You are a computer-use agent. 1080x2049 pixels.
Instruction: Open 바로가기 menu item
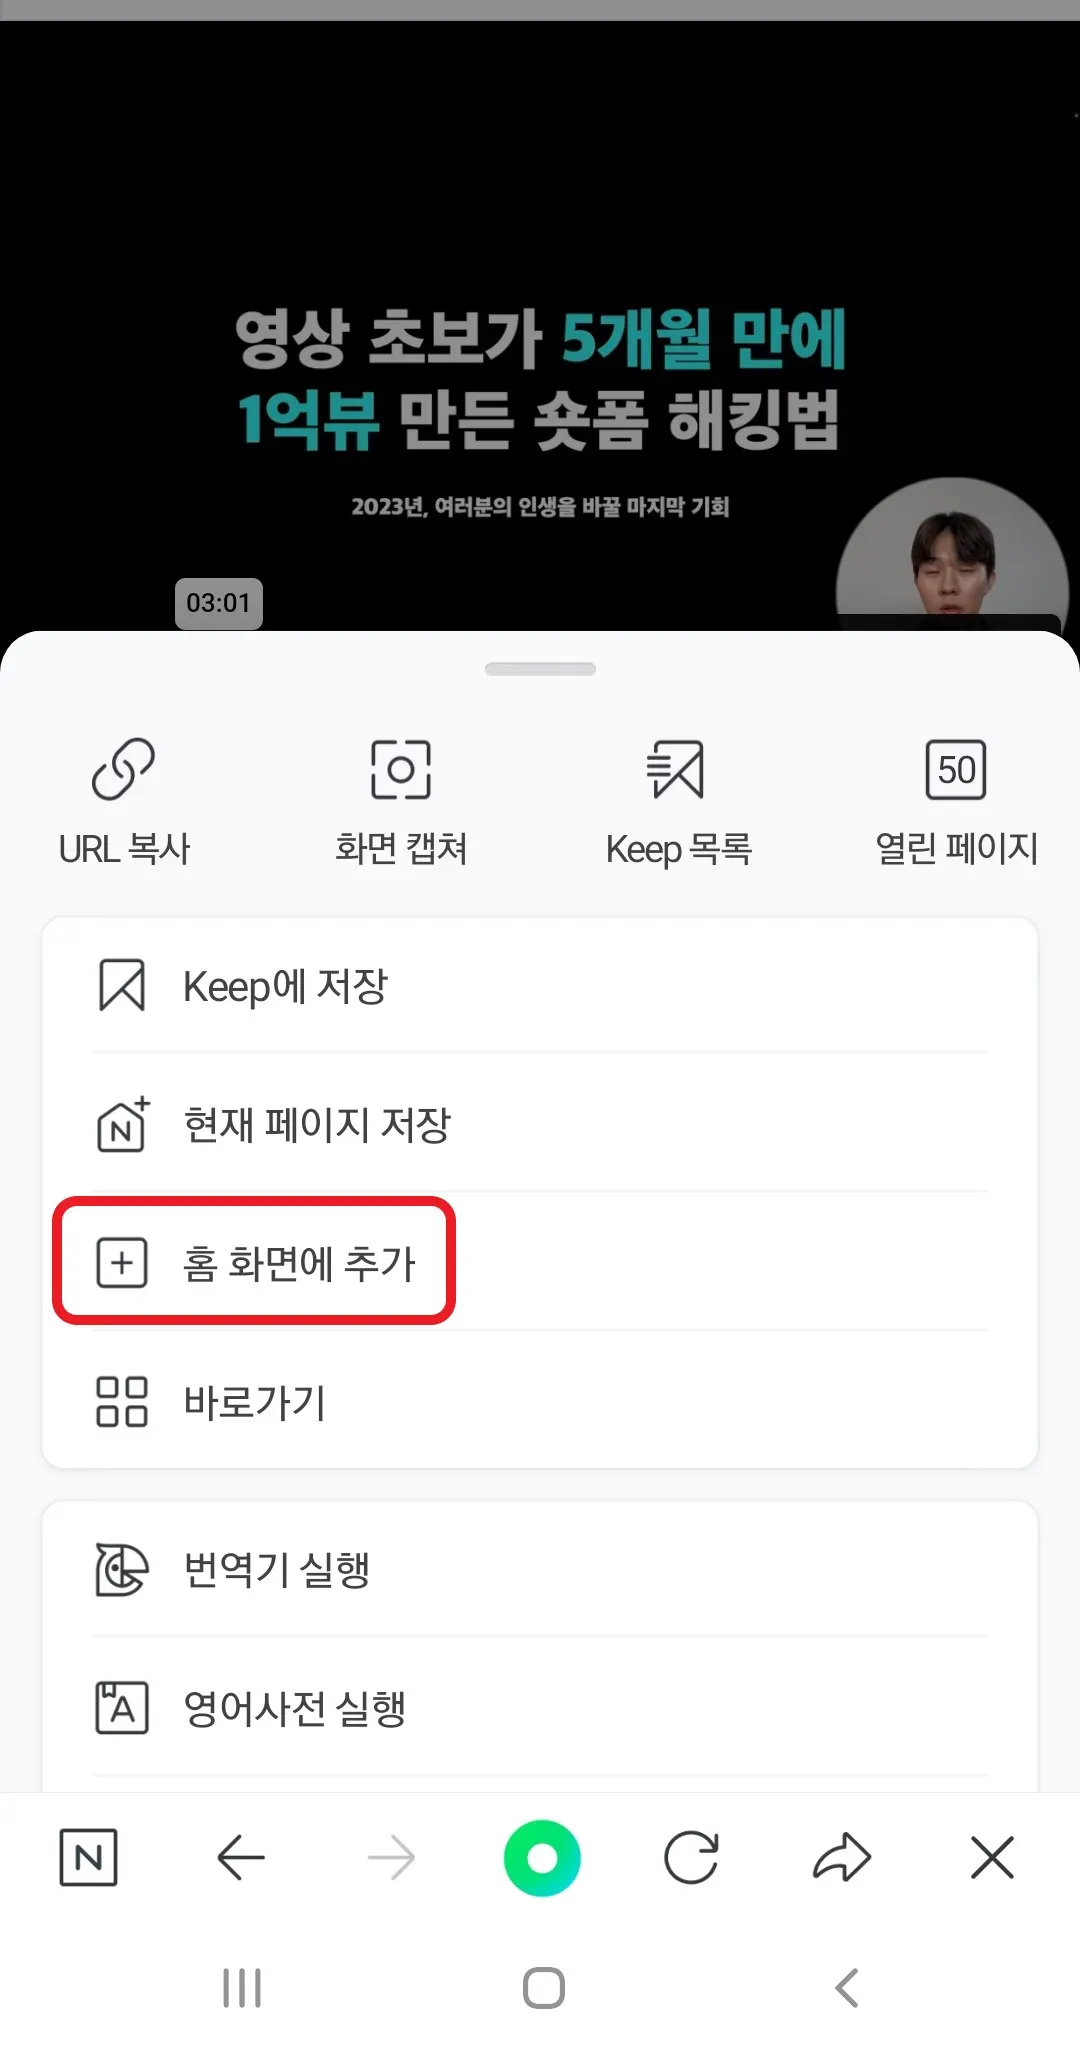point(540,1401)
